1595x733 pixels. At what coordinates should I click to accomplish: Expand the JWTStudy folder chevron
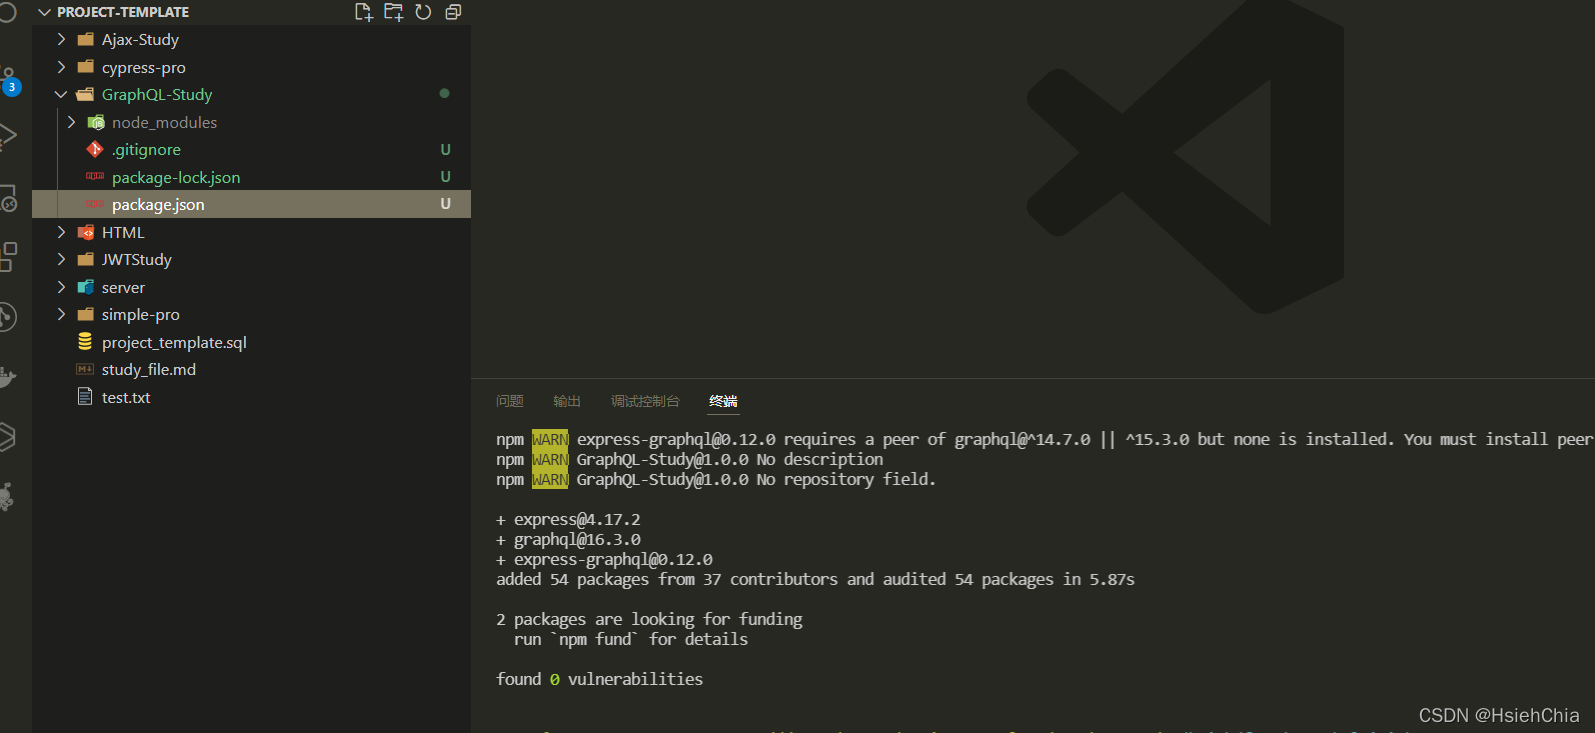click(x=61, y=259)
